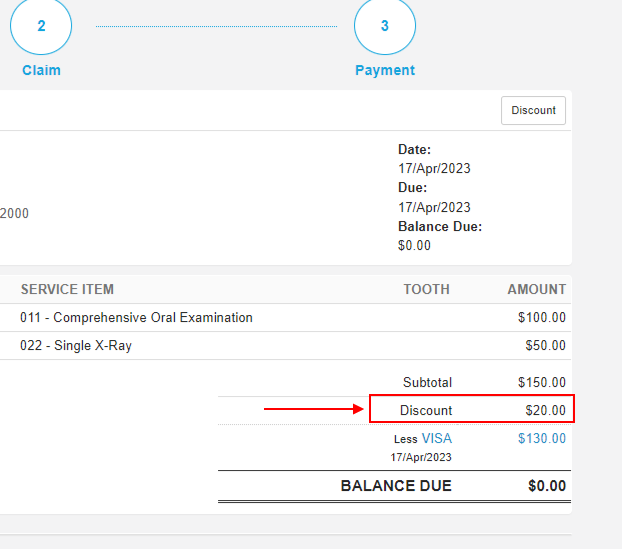
Task: Select the Comprehensive Oral Examination row
Action: (286, 317)
